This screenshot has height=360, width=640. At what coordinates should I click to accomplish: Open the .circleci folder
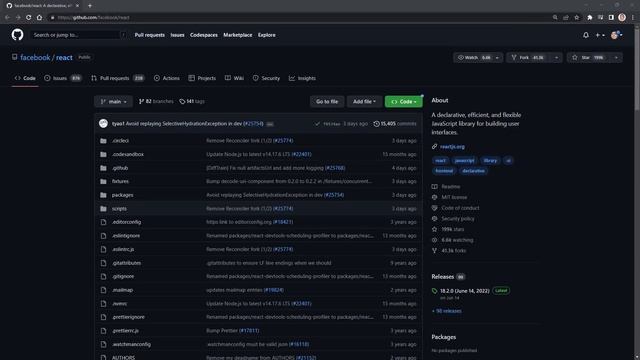point(120,140)
